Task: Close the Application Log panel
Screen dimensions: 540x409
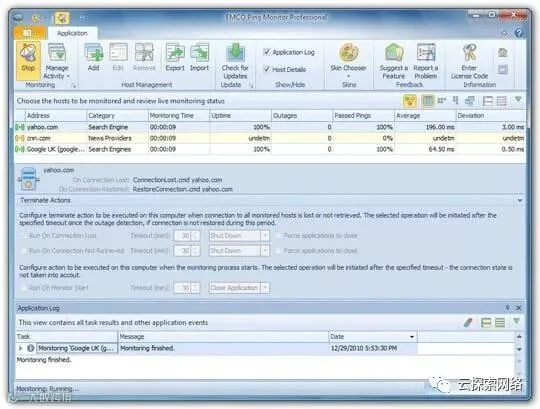Action: (x=519, y=307)
